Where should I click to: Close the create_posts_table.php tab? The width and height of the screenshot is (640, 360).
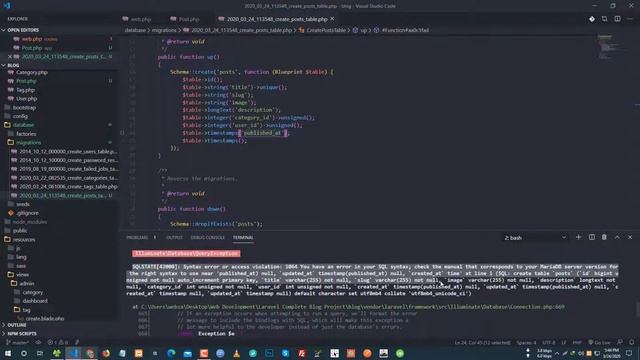(332, 19)
